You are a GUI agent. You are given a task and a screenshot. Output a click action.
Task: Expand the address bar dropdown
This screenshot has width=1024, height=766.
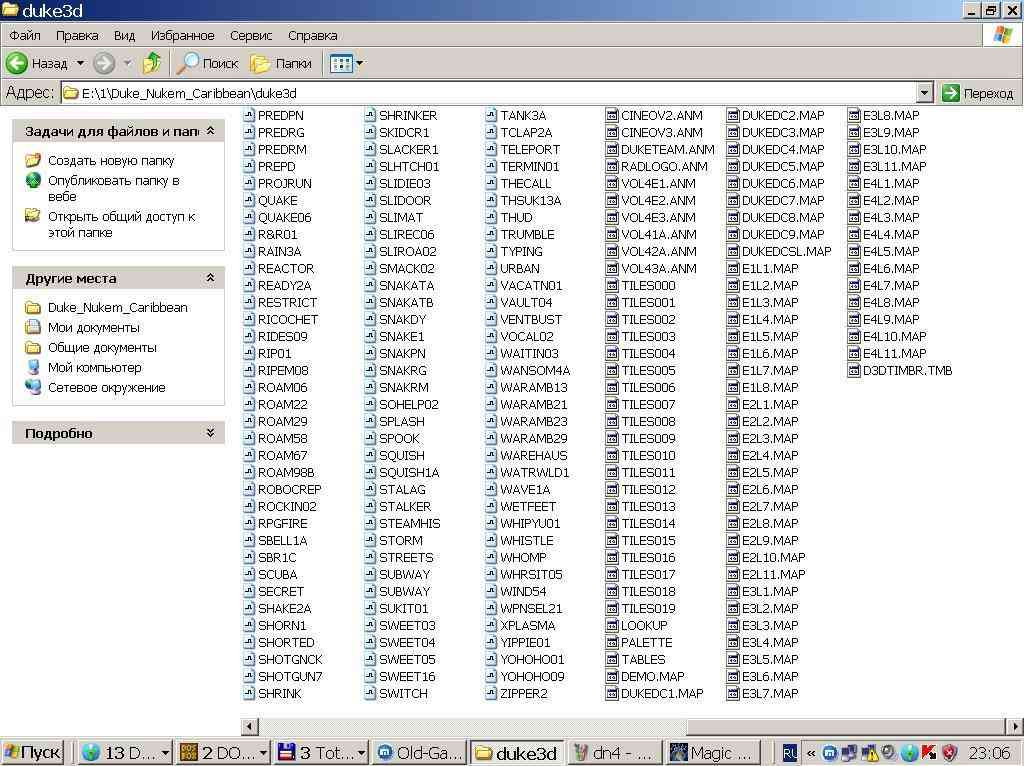(x=923, y=93)
